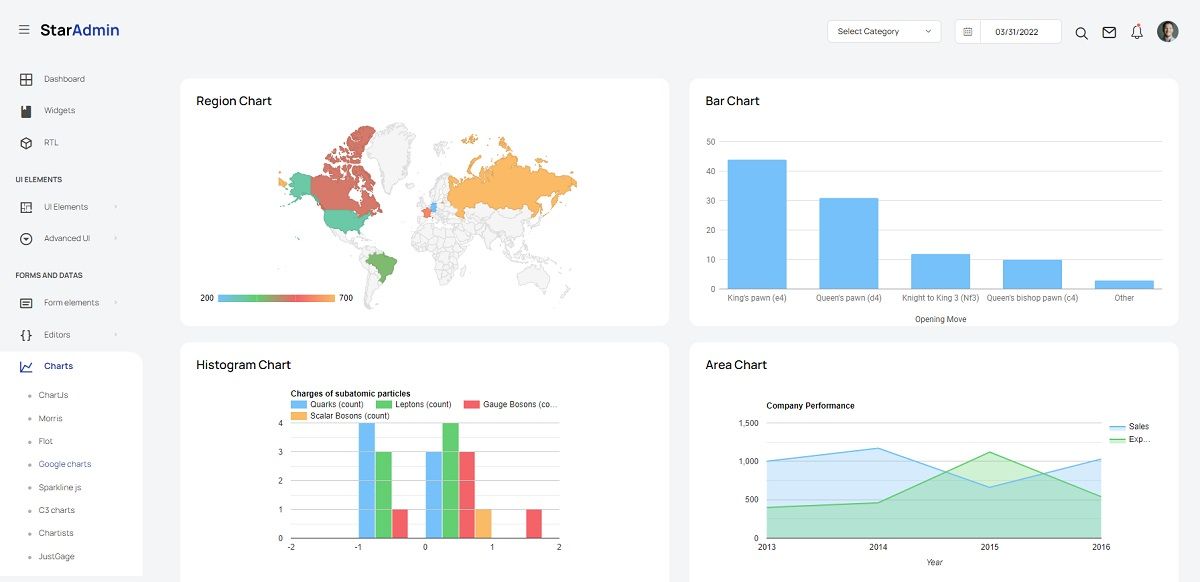Click the user profile avatar
1200x582 pixels.
1167,31
